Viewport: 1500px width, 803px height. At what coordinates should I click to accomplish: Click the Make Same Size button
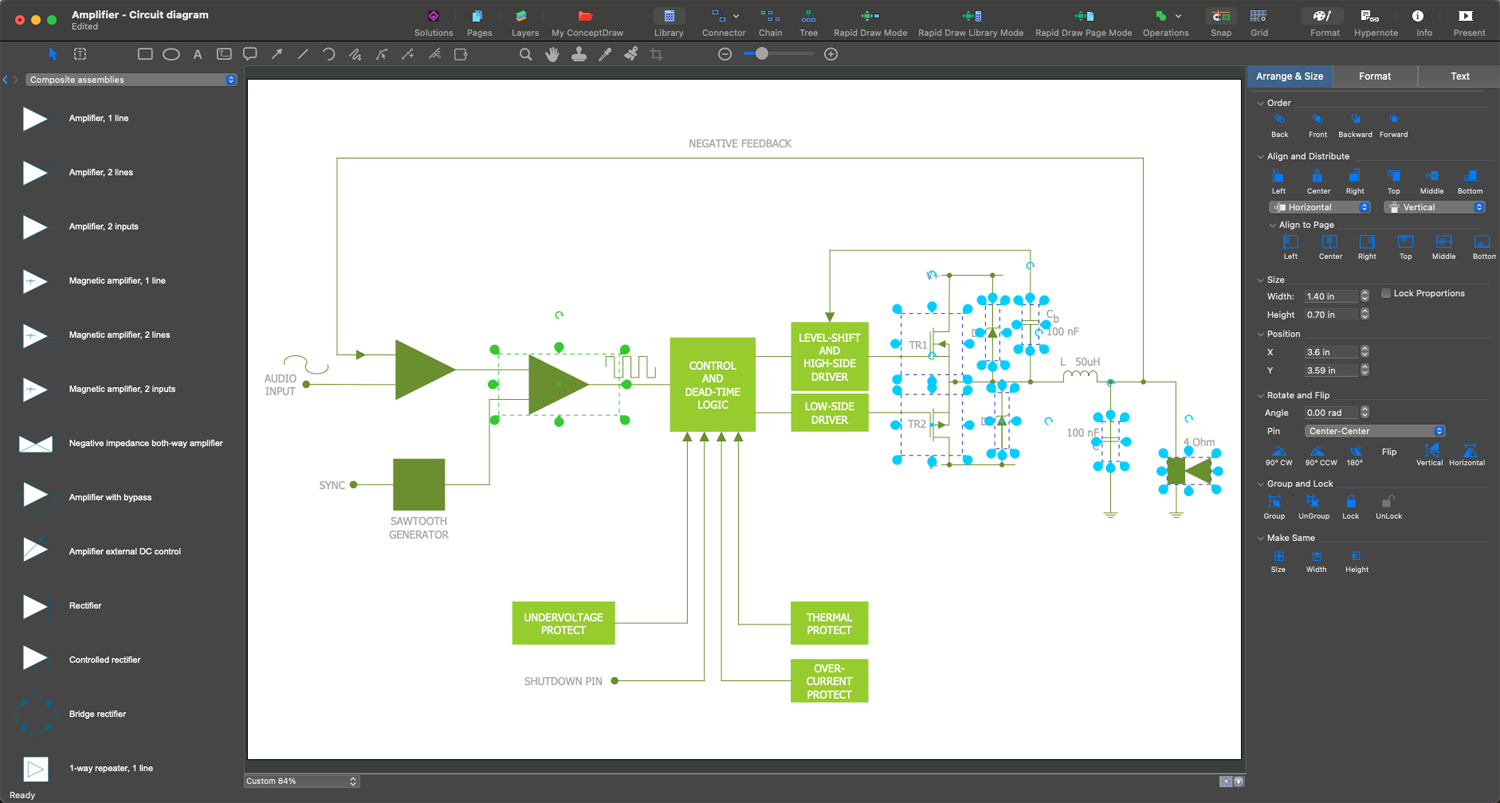[x=1278, y=557]
